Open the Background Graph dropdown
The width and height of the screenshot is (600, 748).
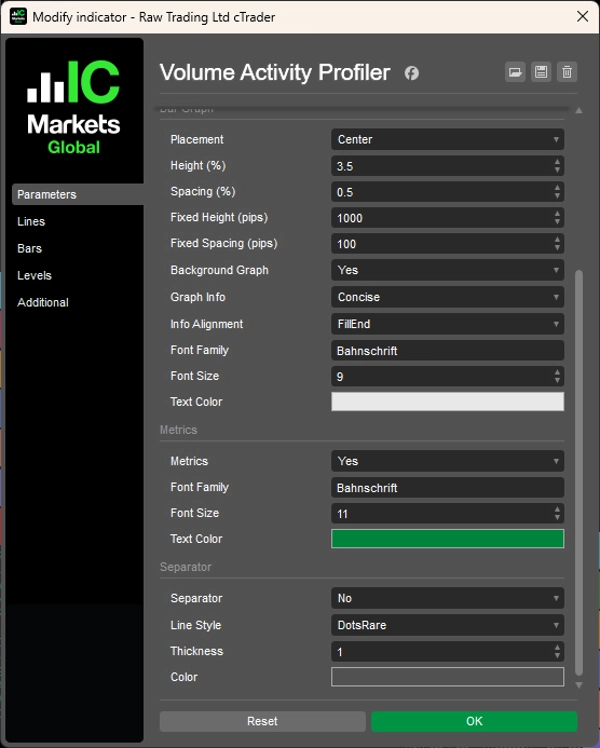pyautogui.click(x=447, y=270)
